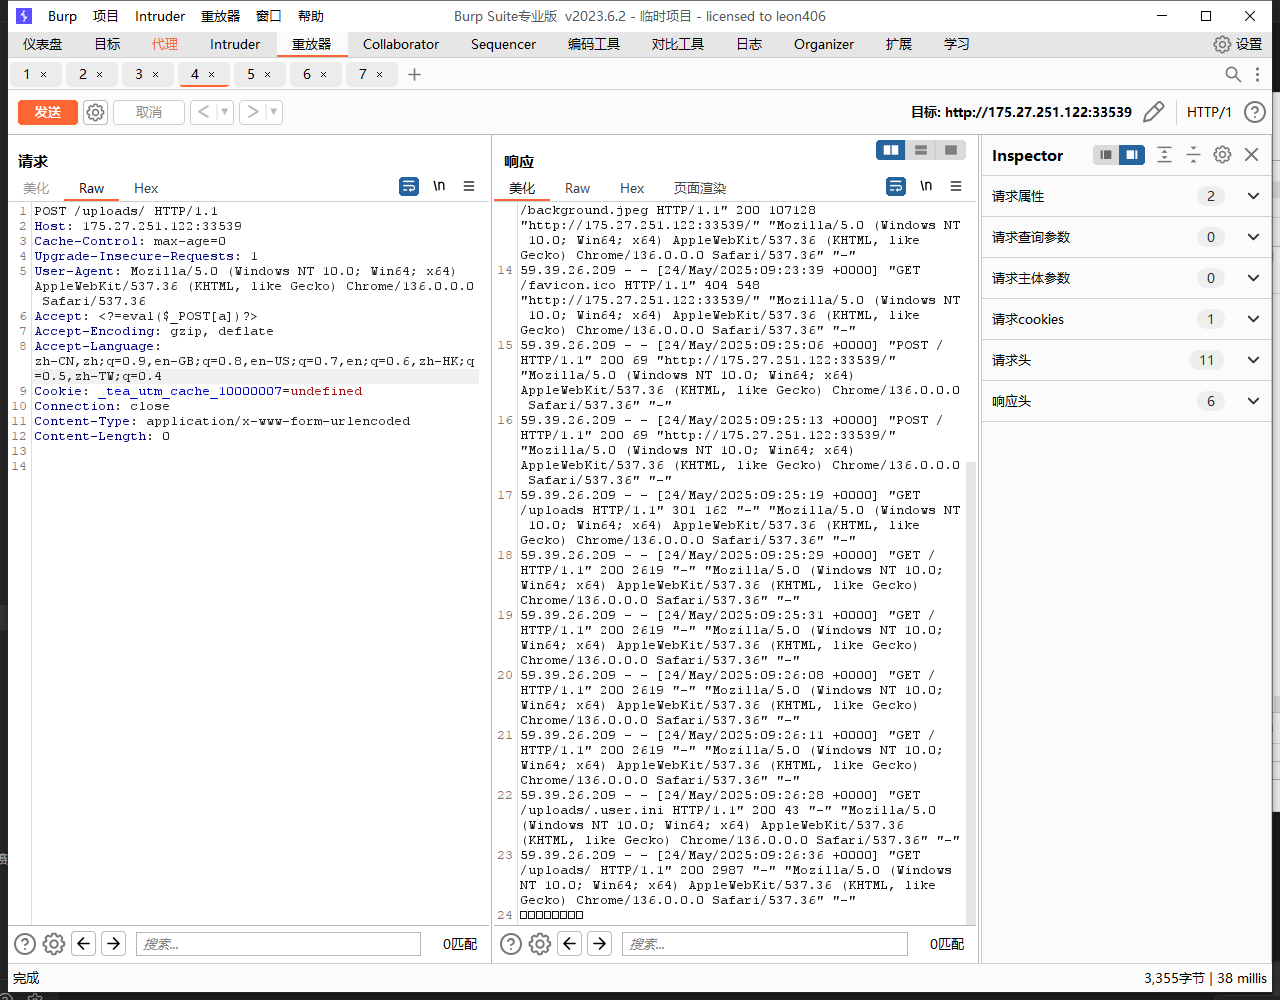Close Repeater tab 4
This screenshot has width=1280, height=1000.
coord(211,75)
